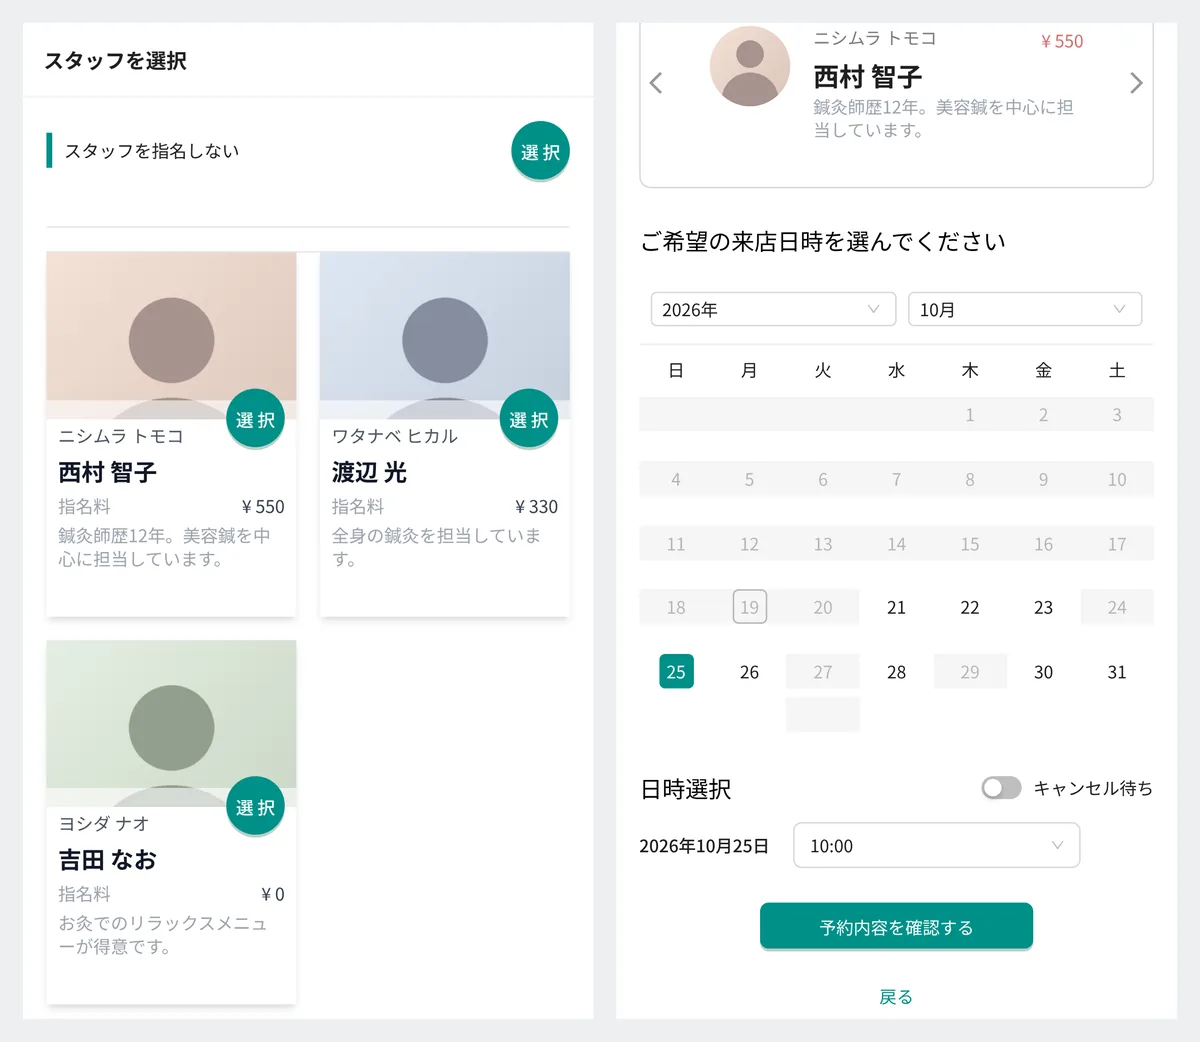The height and width of the screenshot is (1042, 1200).
Task: Click 日時選択 section label
Action: (x=686, y=789)
